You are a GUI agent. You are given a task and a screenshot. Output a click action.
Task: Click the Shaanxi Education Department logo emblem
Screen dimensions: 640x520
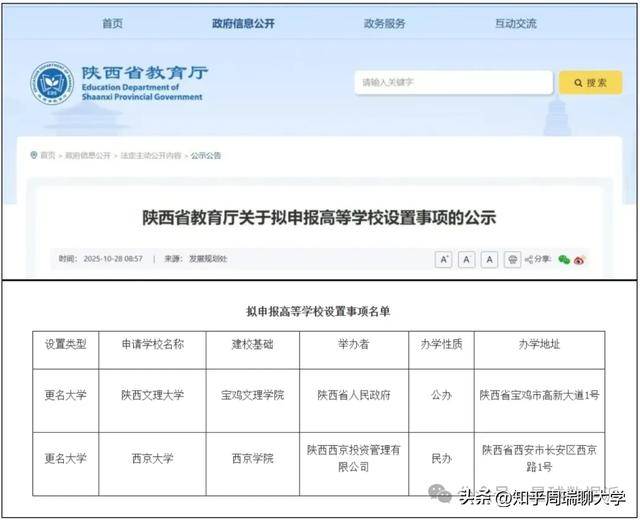pyautogui.click(x=51, y=83)
